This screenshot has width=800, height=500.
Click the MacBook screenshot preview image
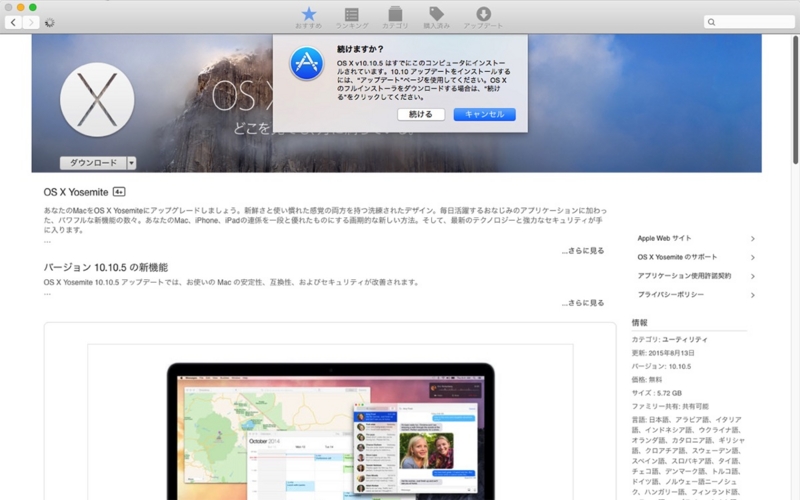tap(330, 431)
